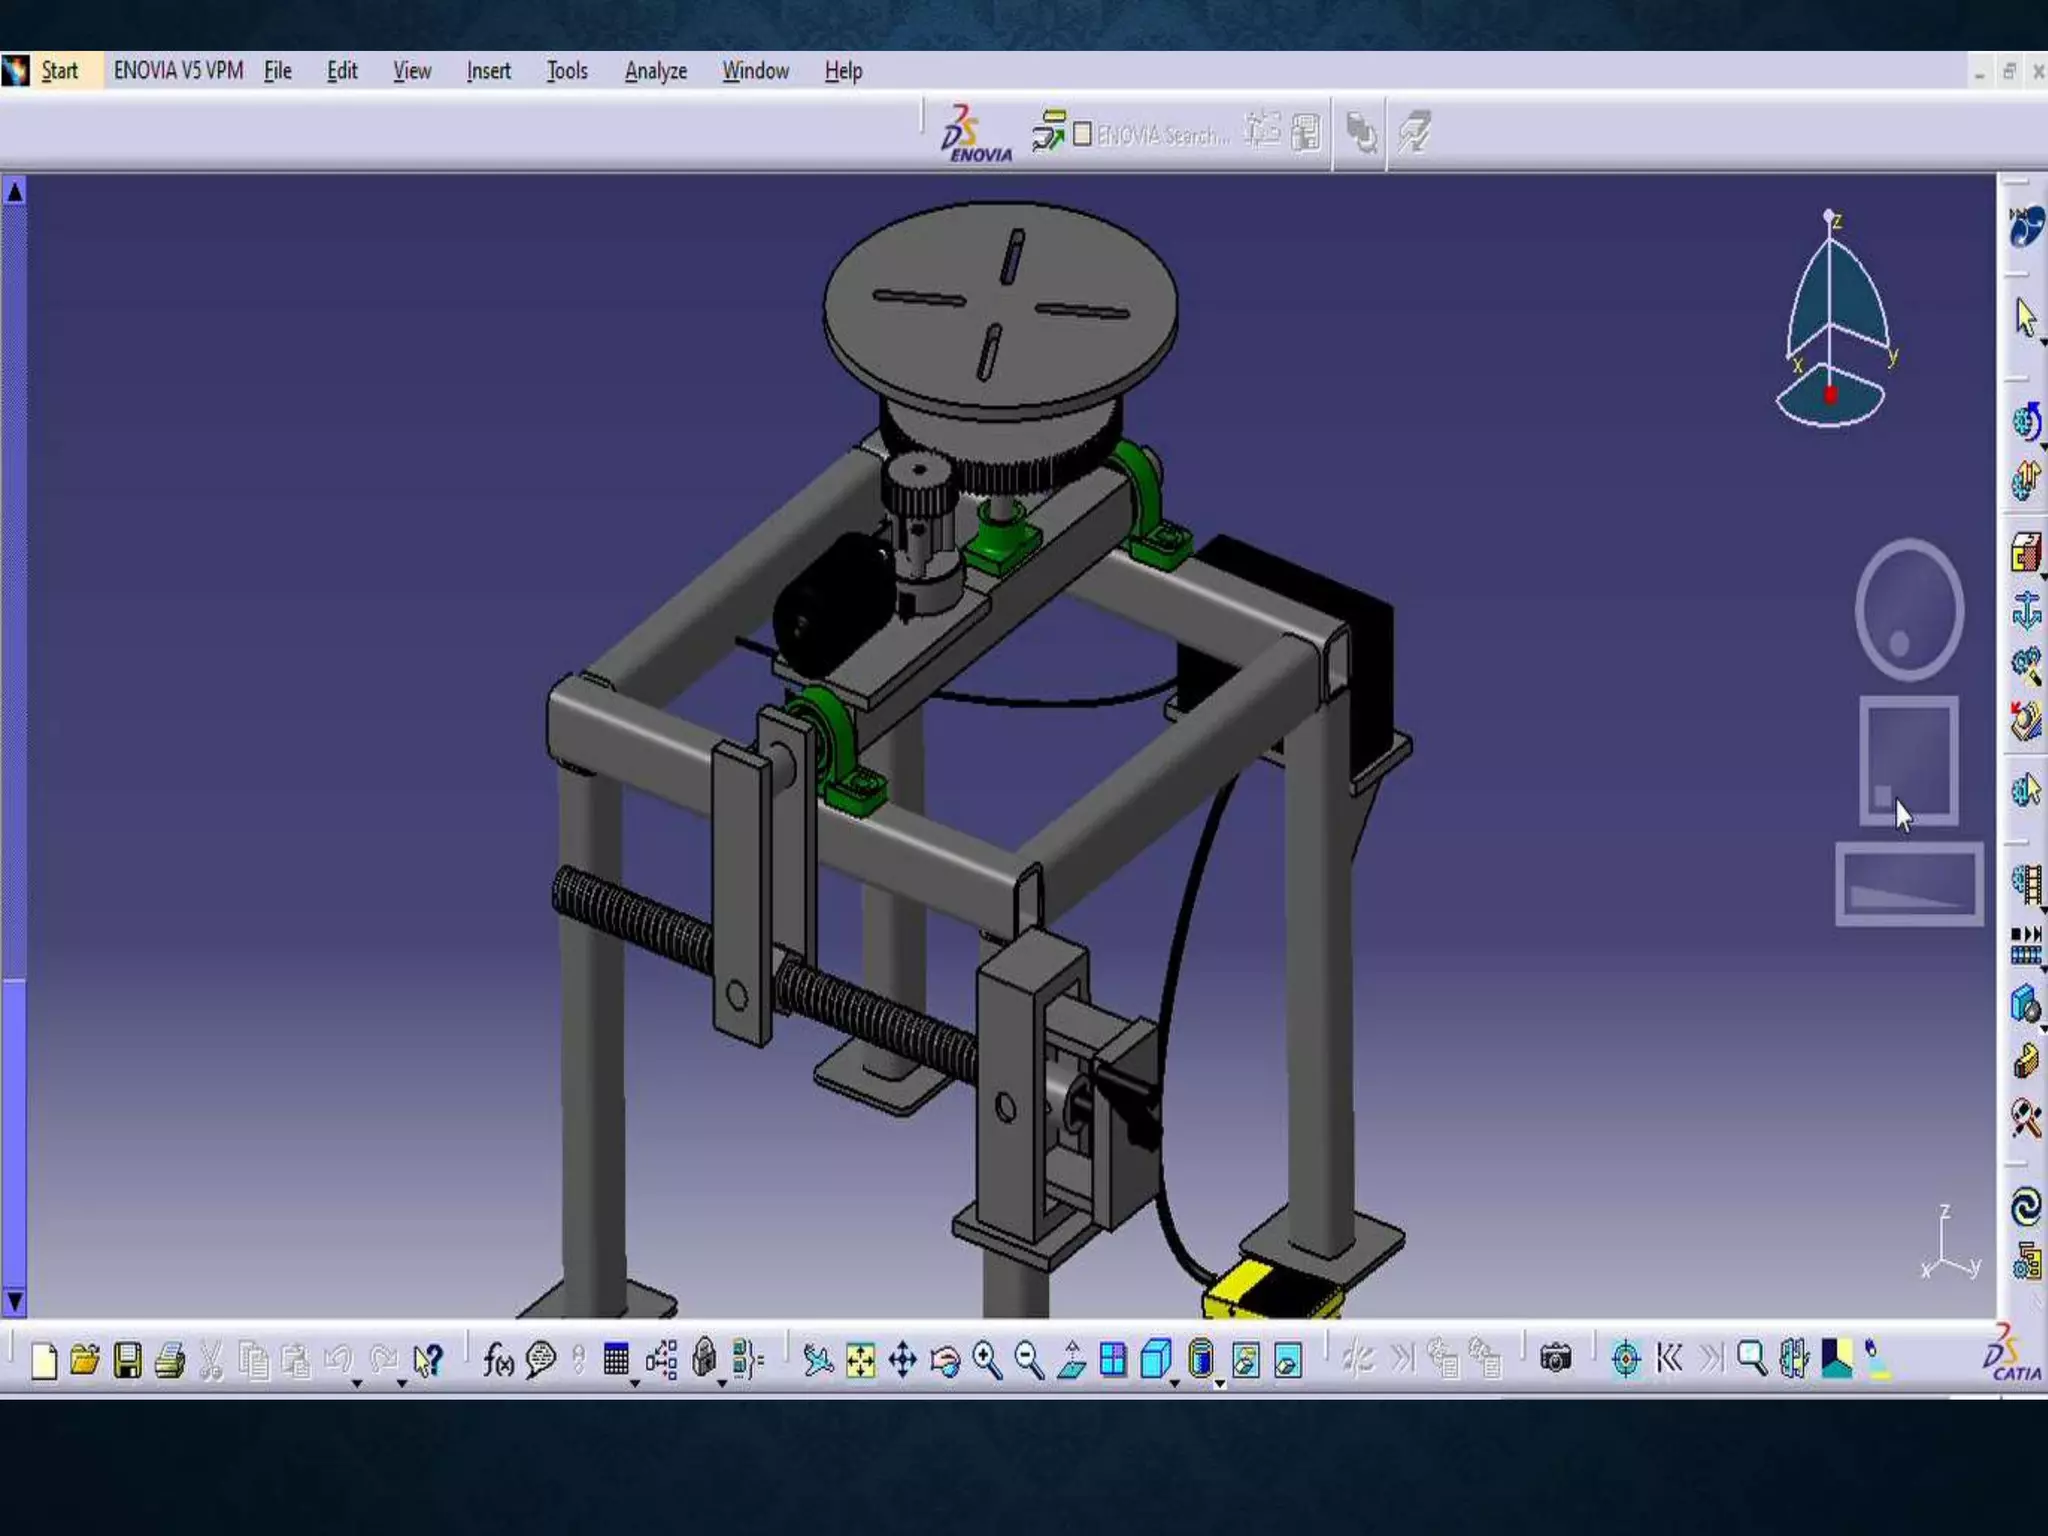Select the Fly Mode airplane icon

point(818,1360)
